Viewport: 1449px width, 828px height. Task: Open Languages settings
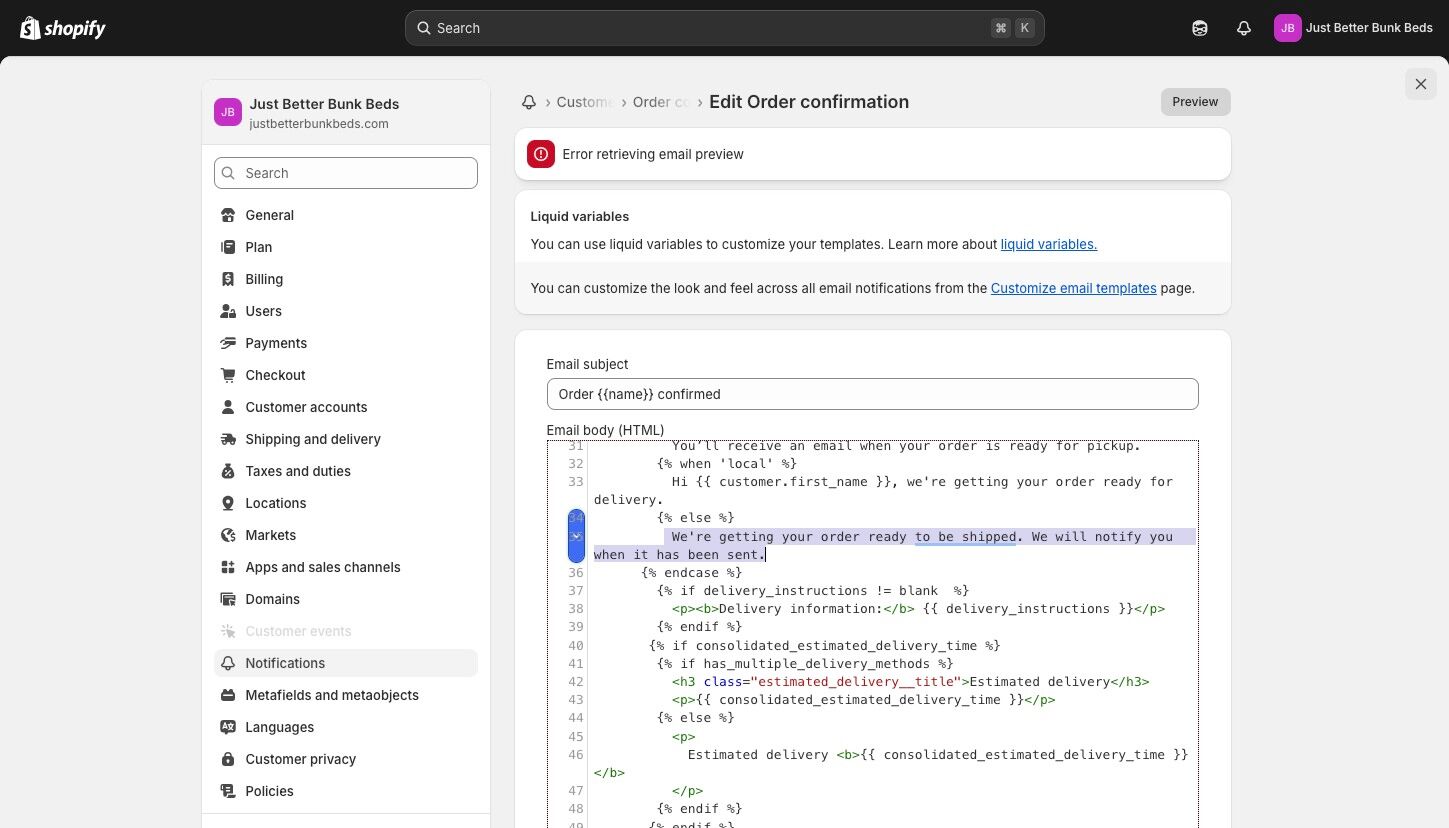279,727
